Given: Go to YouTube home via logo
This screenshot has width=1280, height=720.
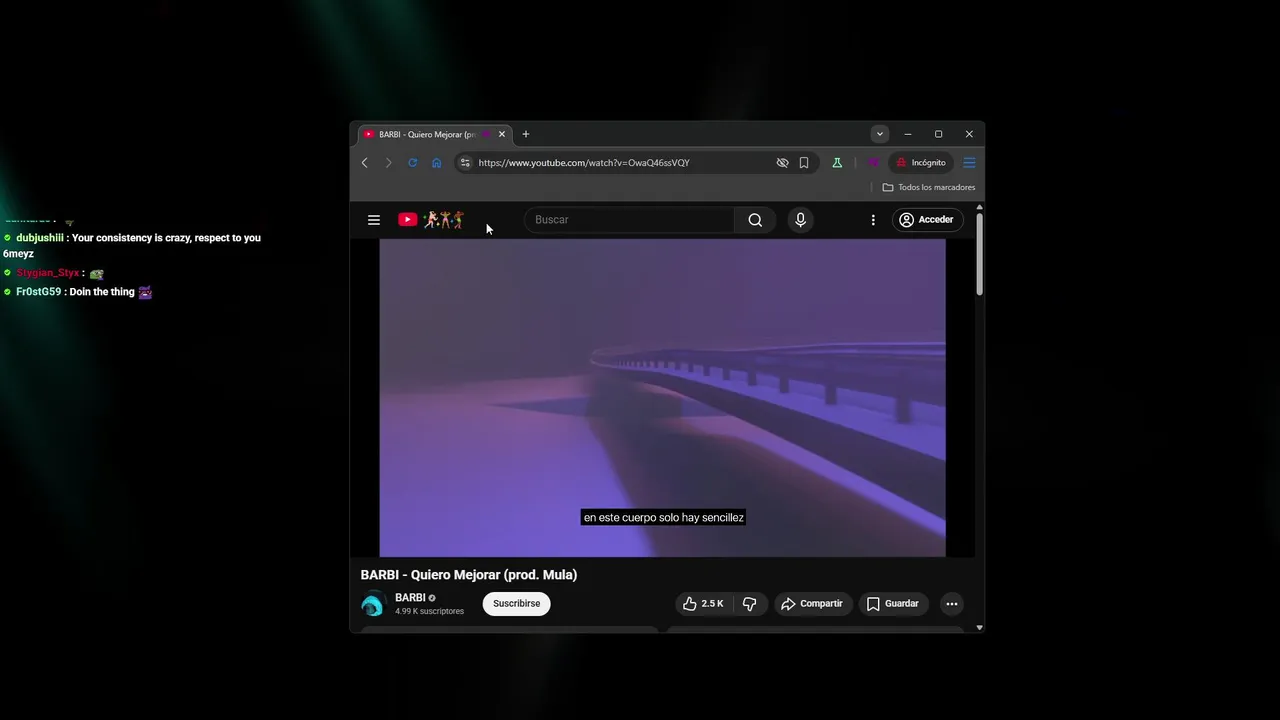Looking at the screenshot, I should click(431, 220).
